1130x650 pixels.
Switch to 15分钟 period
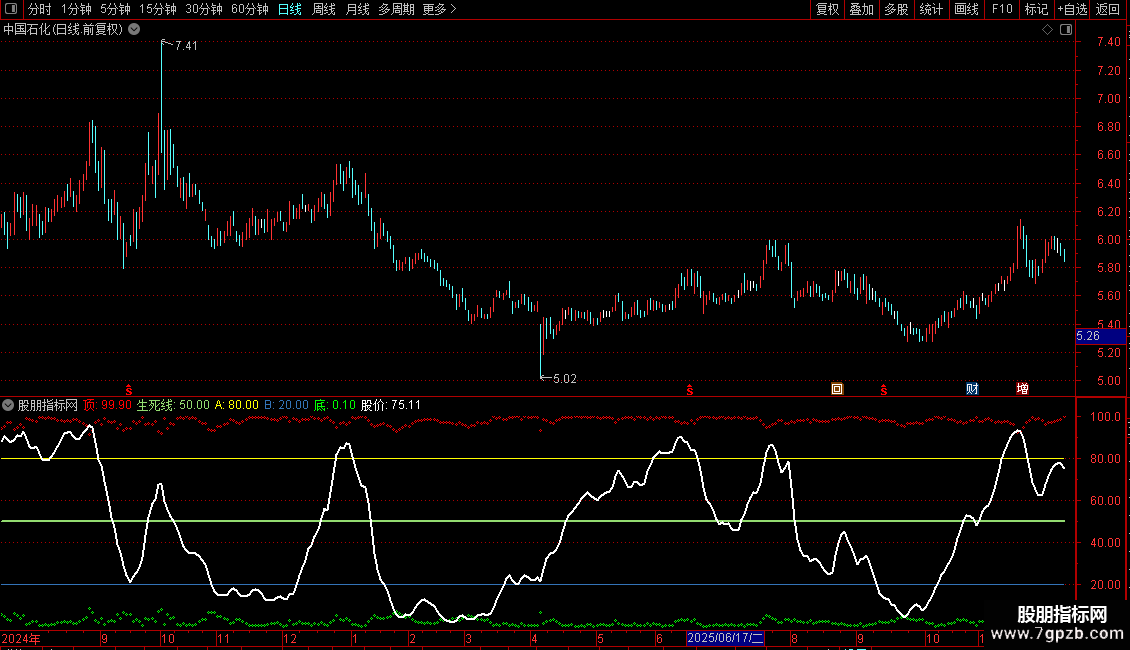point(157,9)
